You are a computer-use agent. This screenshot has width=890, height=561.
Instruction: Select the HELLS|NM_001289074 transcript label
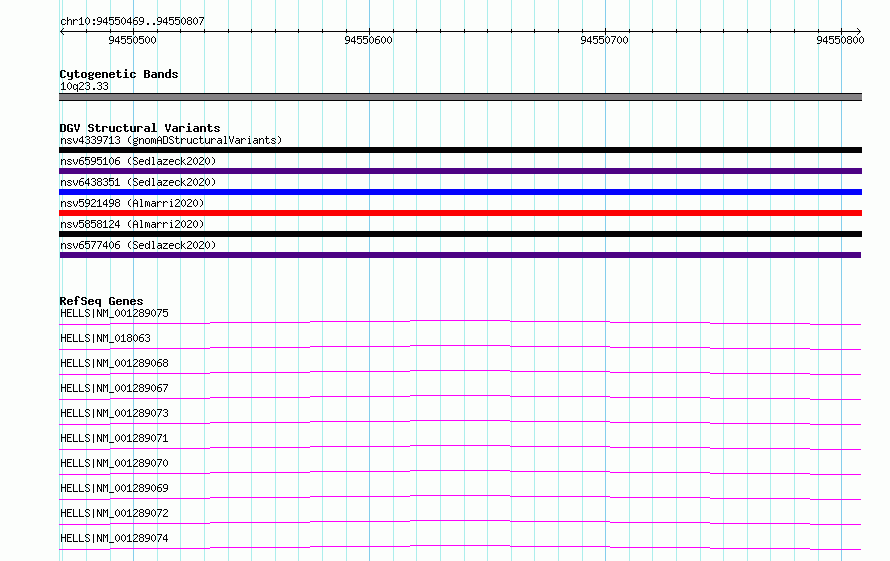114,538
